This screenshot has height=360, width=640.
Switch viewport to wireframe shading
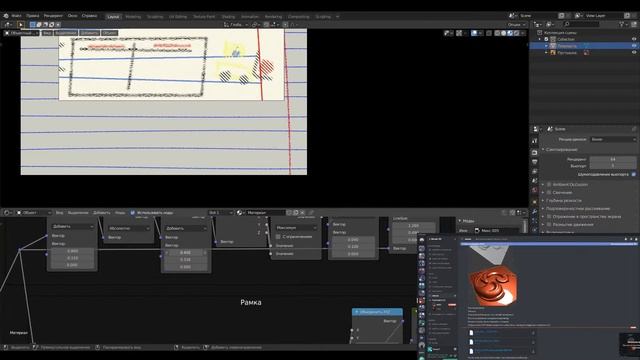point(498,33)
